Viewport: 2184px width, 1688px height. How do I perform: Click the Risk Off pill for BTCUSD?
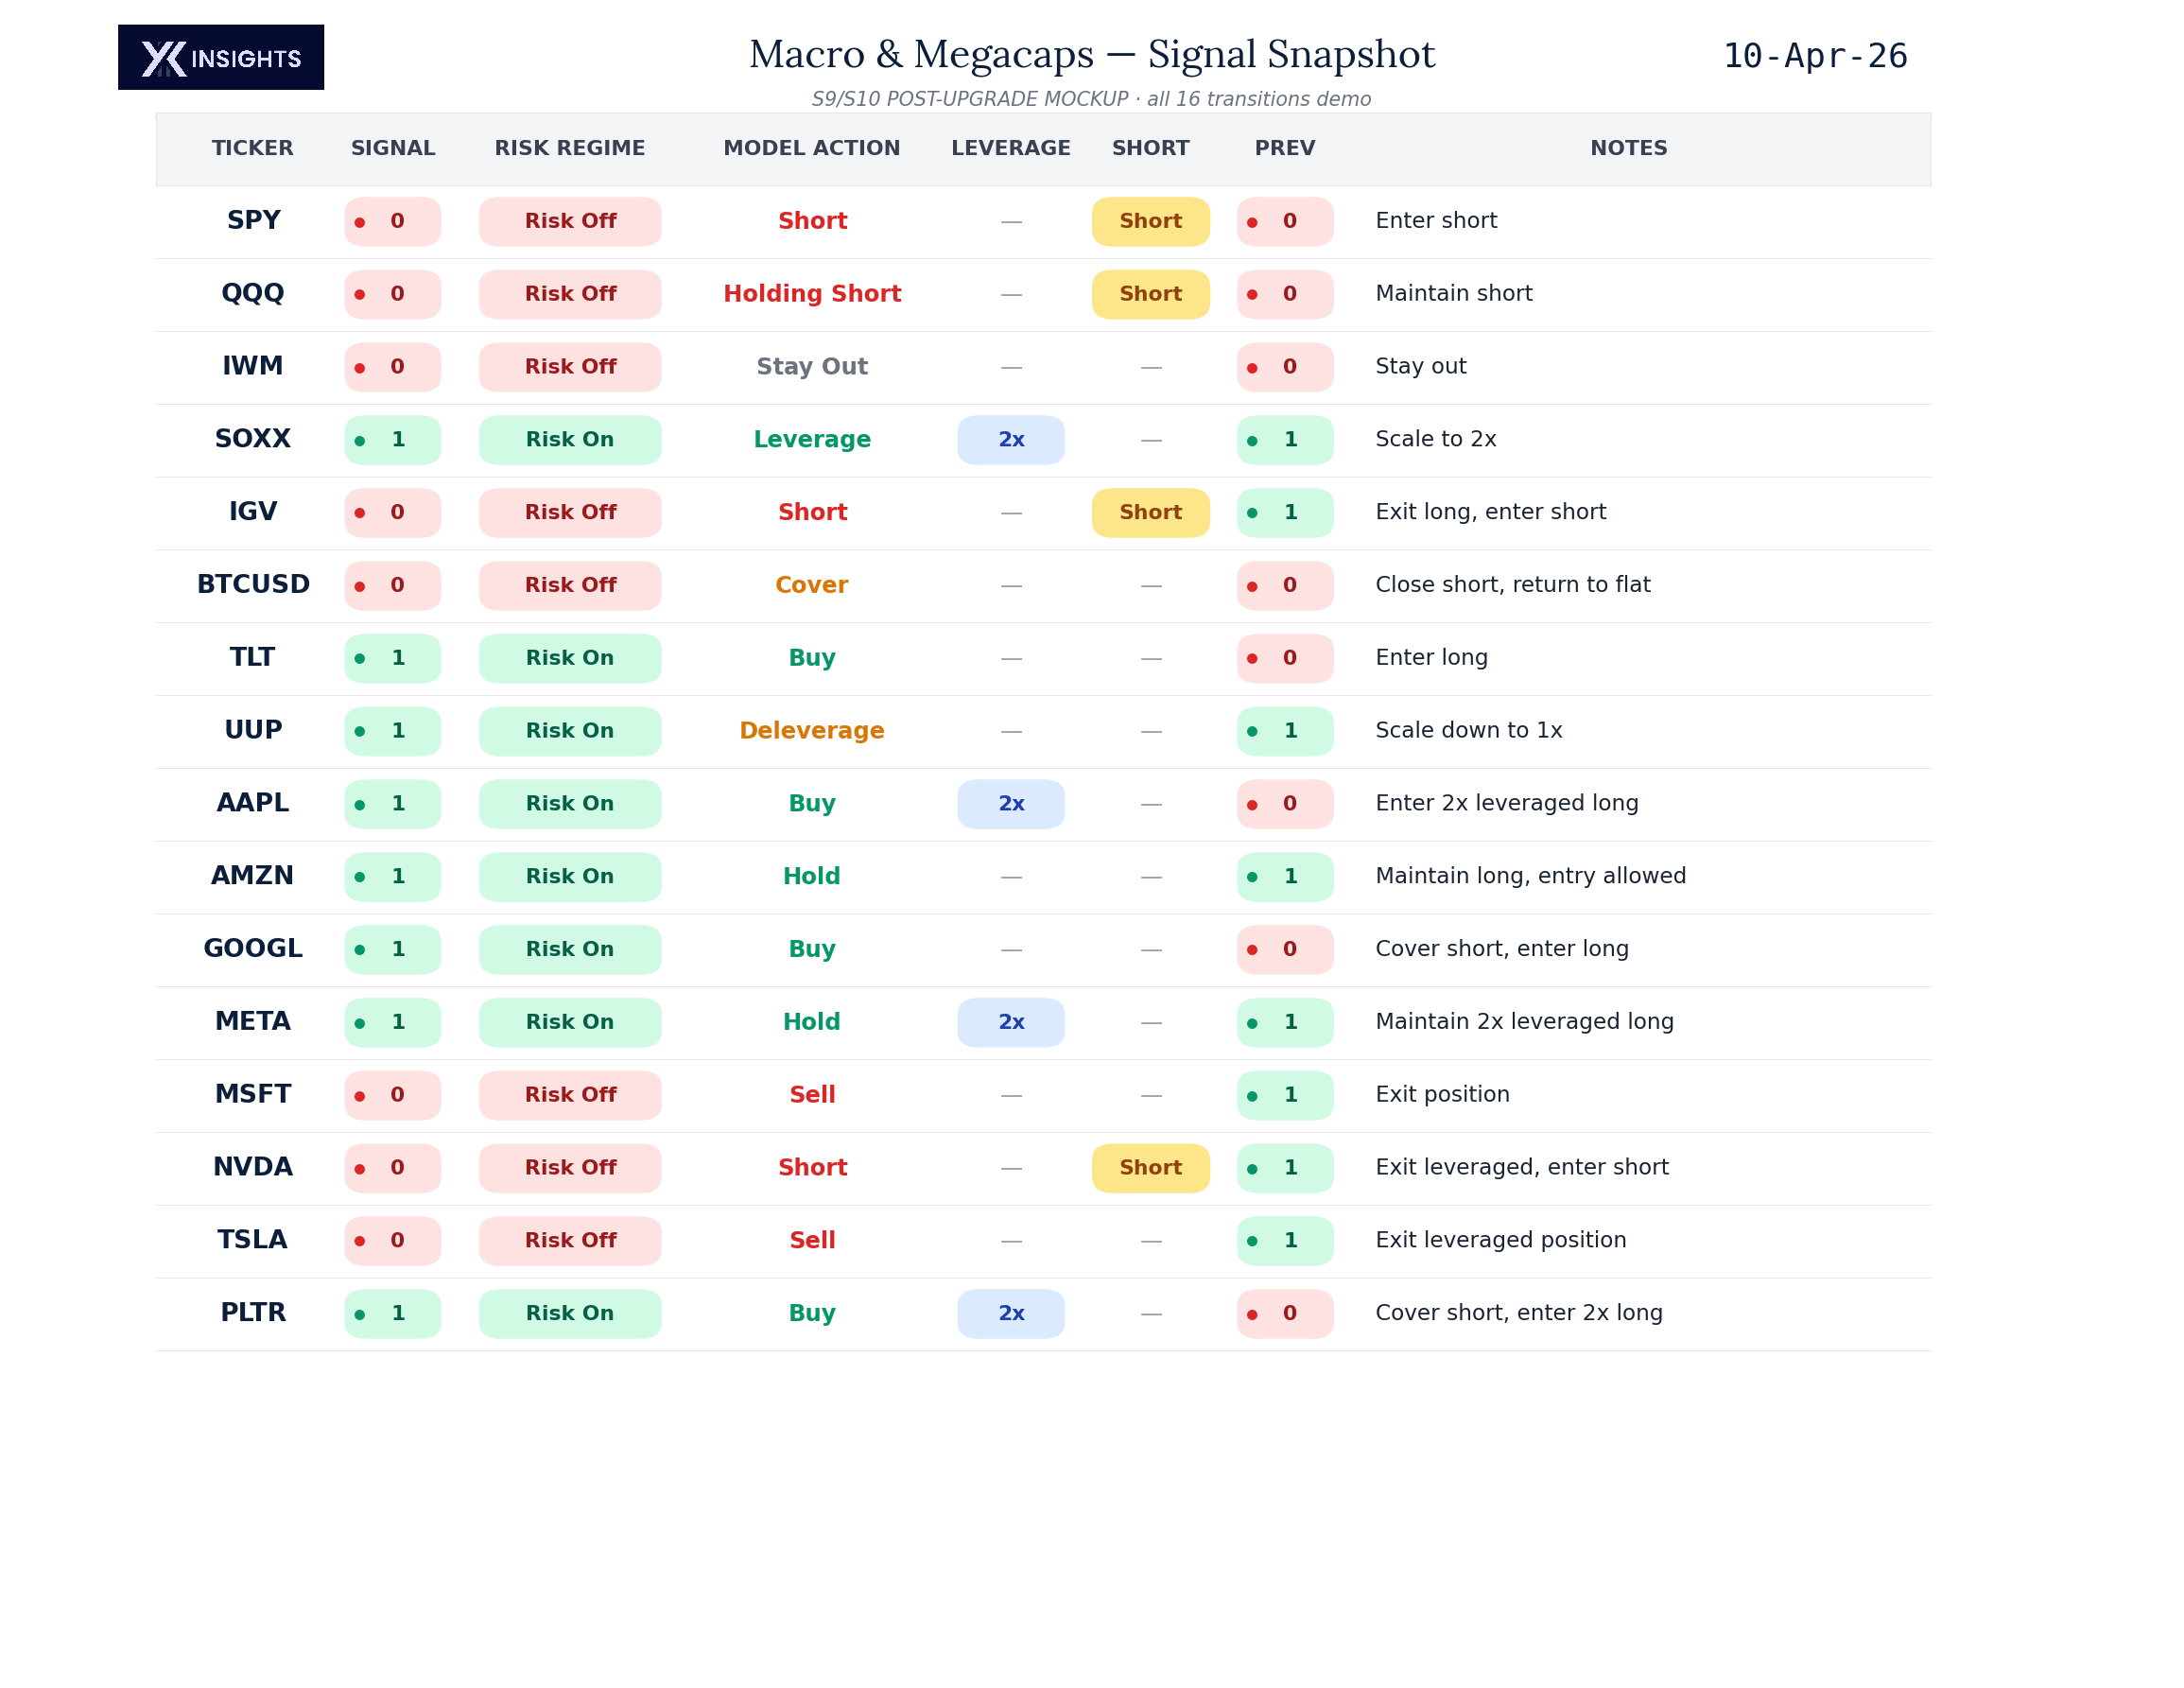pos(570,585)
